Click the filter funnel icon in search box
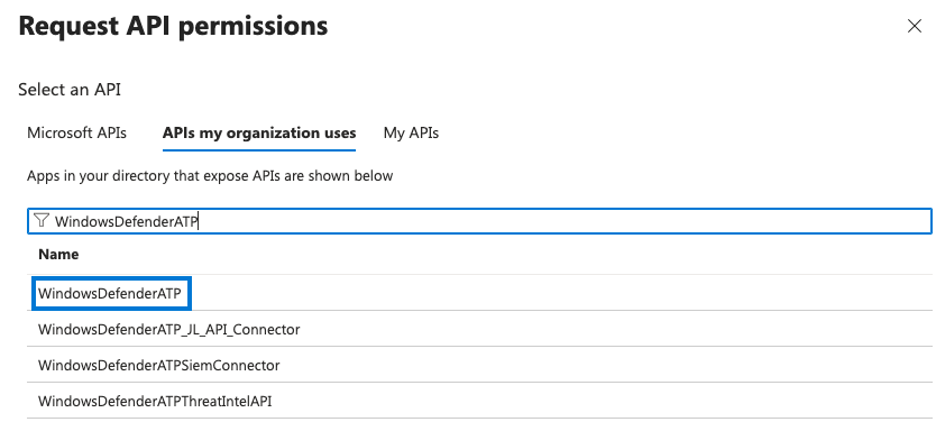 [x=41, y=221]
